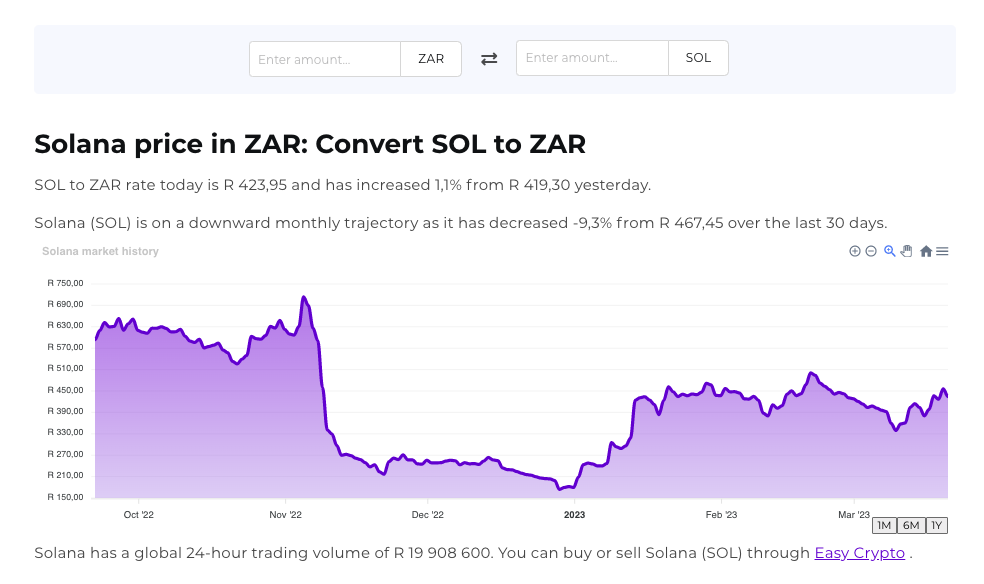Open the SOL currency selector
984x584 pixels.
tap(698, 57)
